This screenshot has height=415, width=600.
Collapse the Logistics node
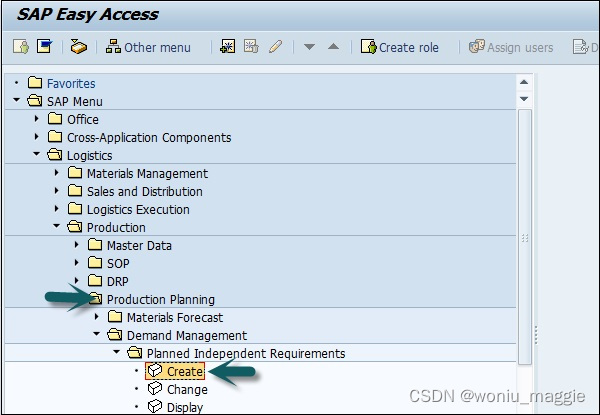pyautogui.click(x=36, y=154)
